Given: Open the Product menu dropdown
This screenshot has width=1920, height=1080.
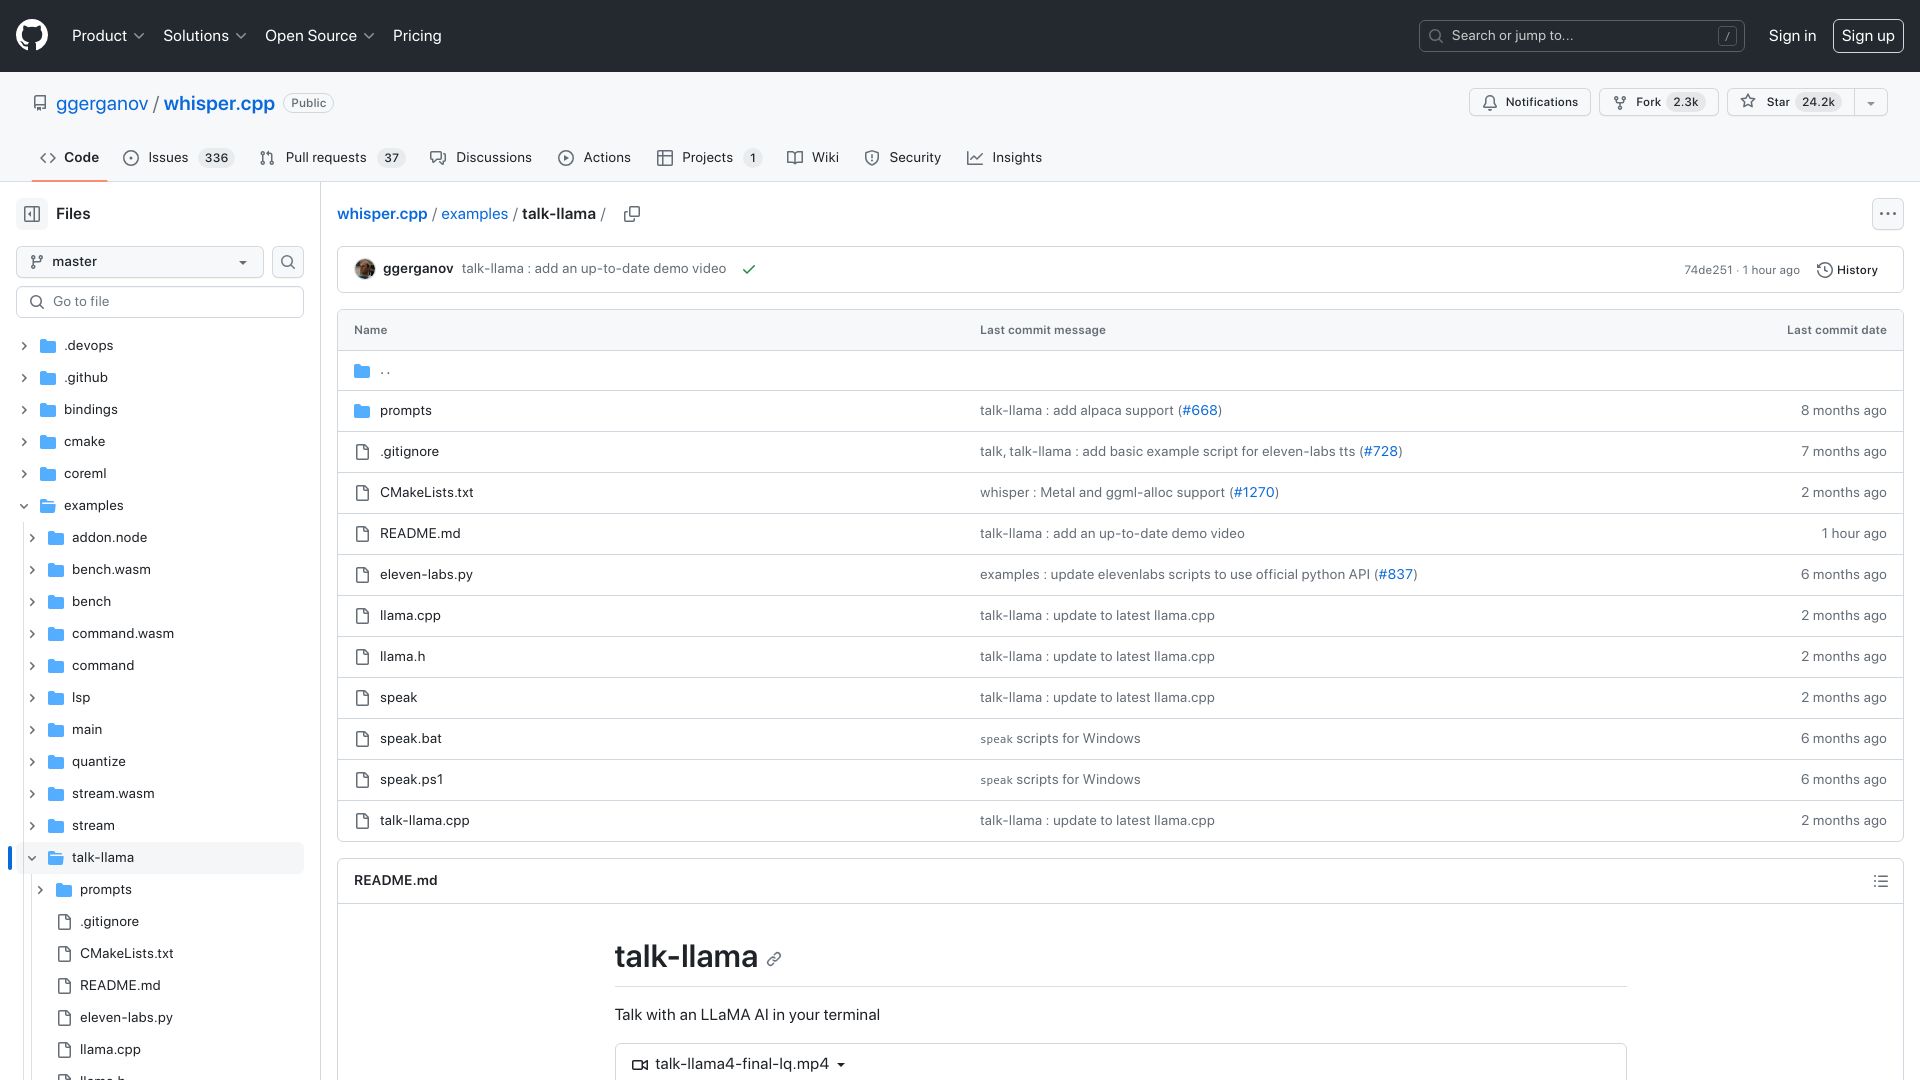Looking at the screenshot, I should pos(108,36).
